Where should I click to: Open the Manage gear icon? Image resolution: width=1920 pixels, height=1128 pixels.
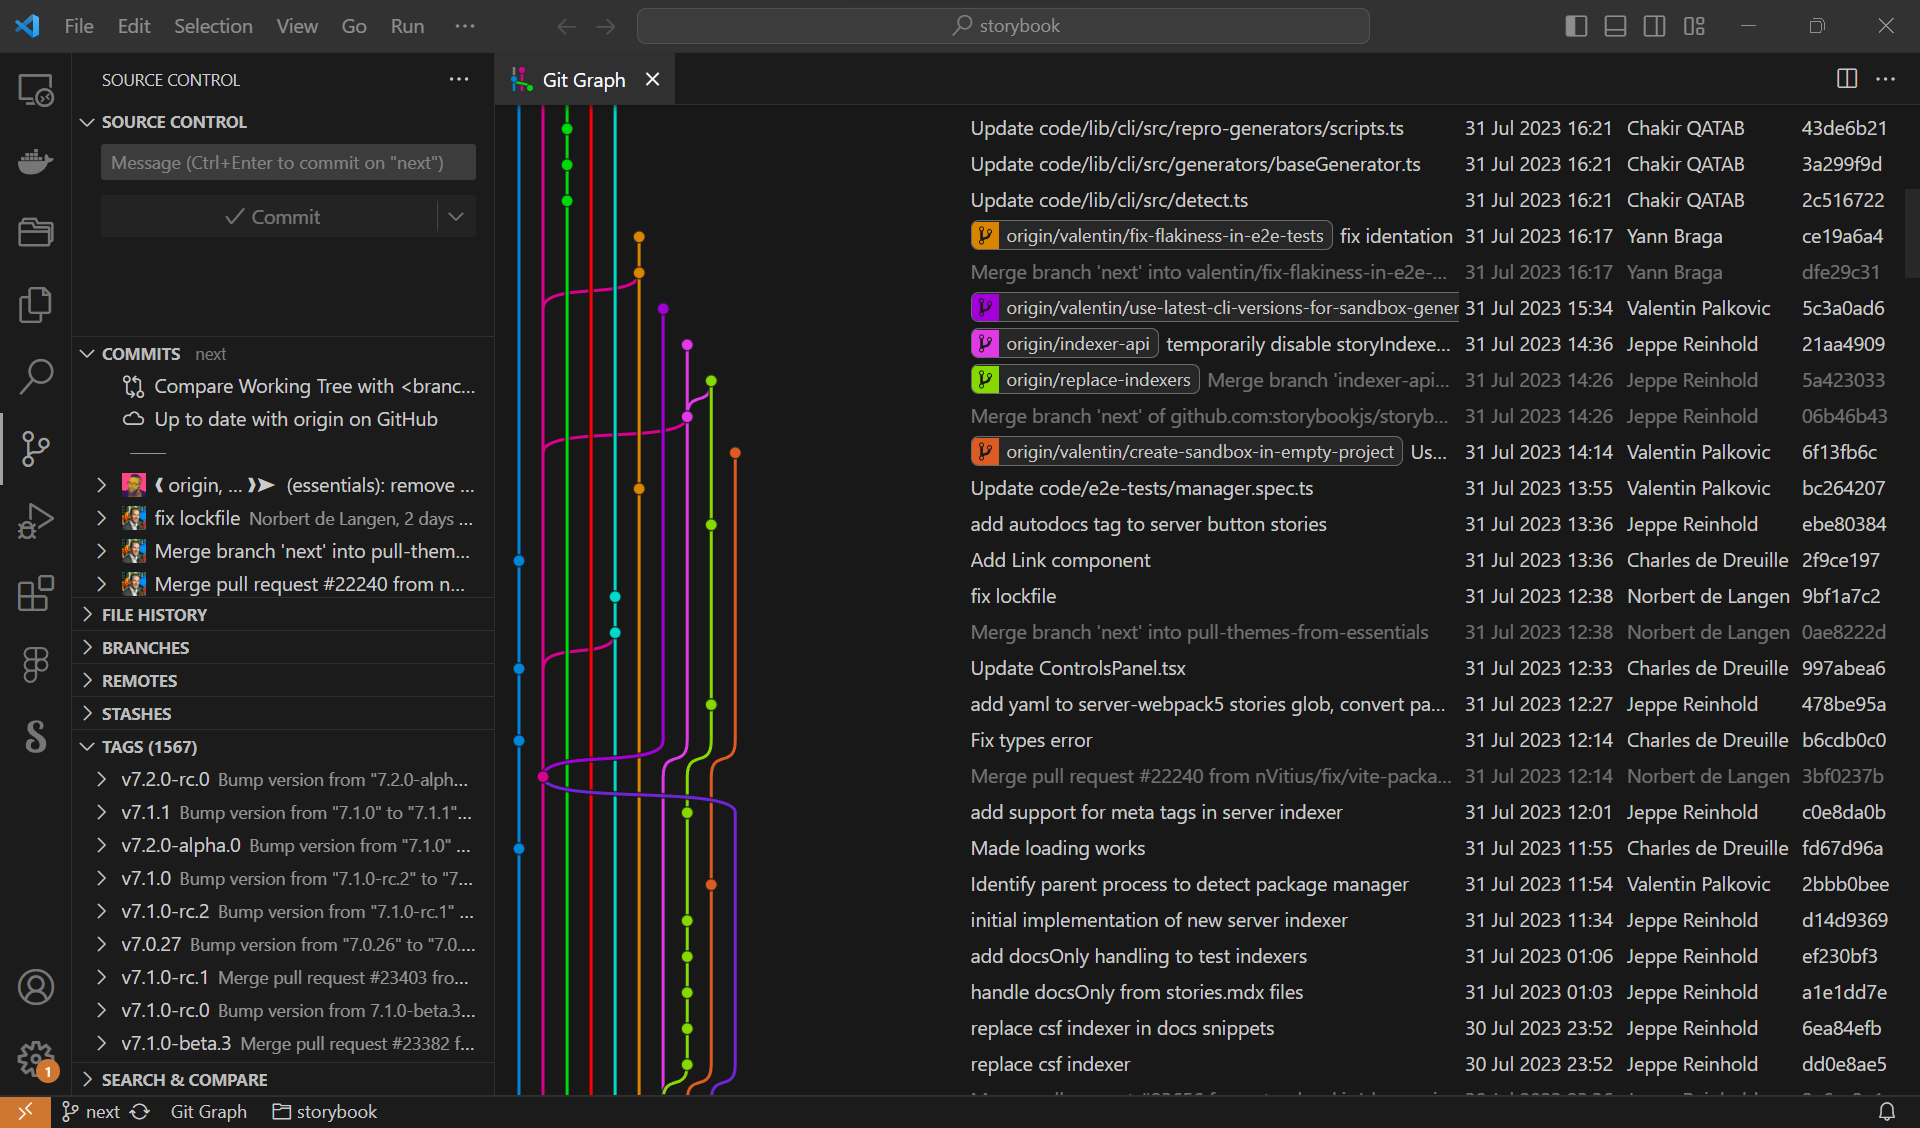(36, 1059)
